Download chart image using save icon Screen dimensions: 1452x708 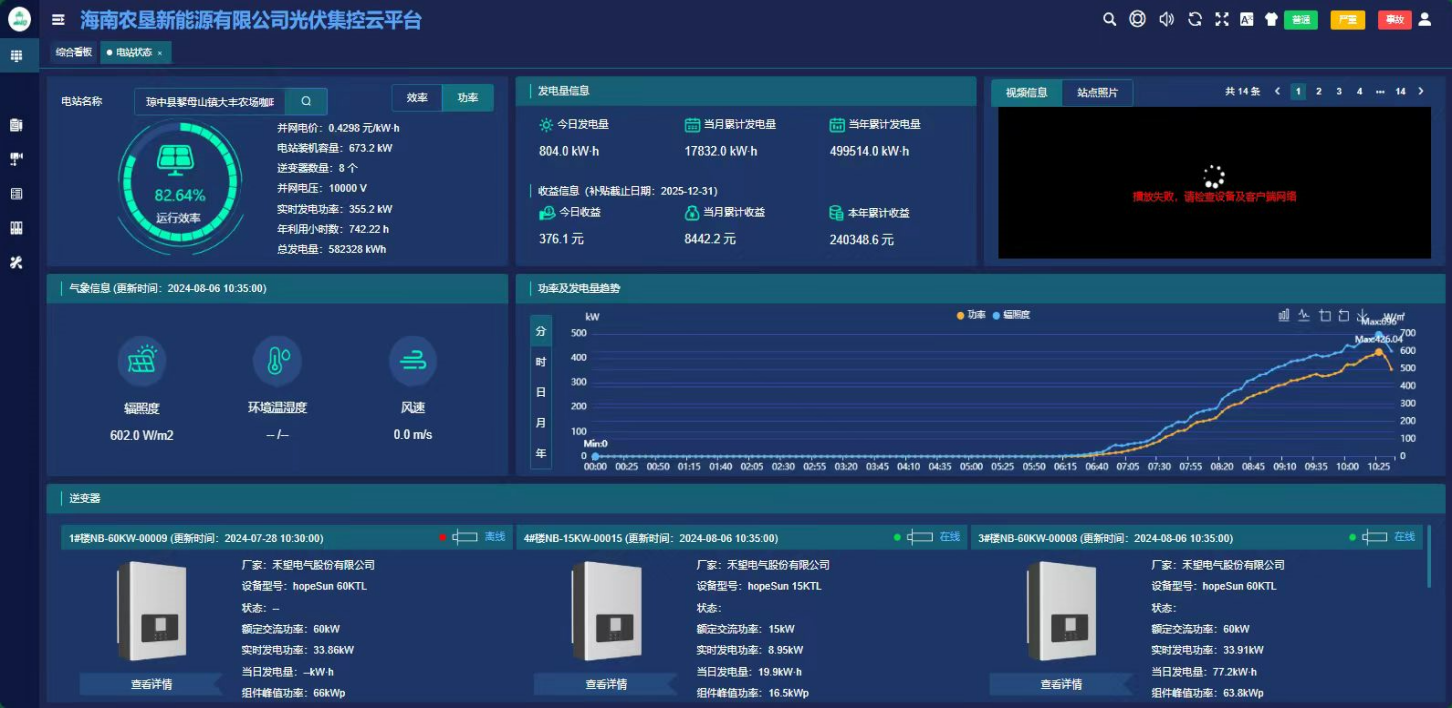pos(1363,315)
